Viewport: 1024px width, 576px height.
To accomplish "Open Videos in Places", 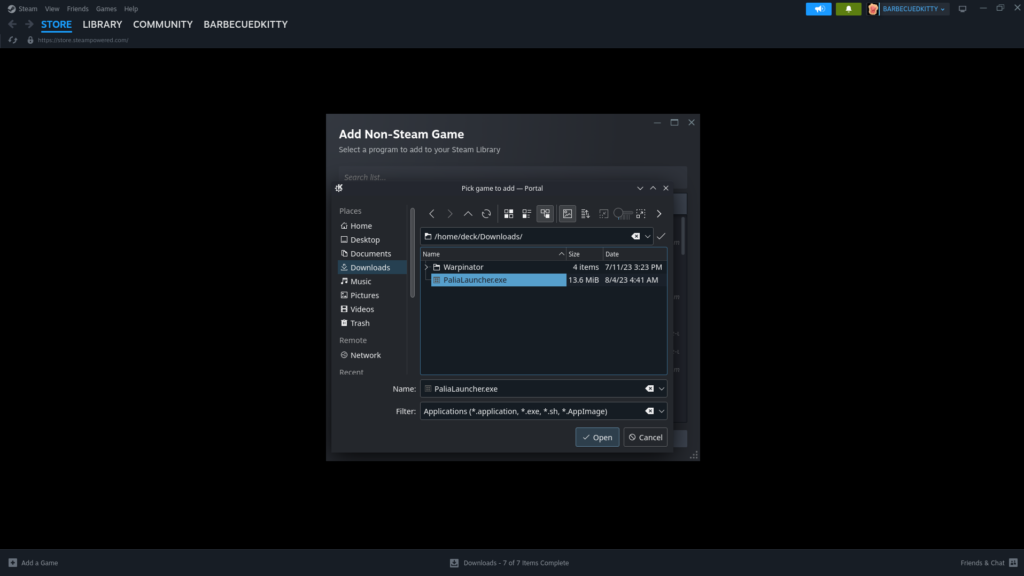I will pos(372,309).
